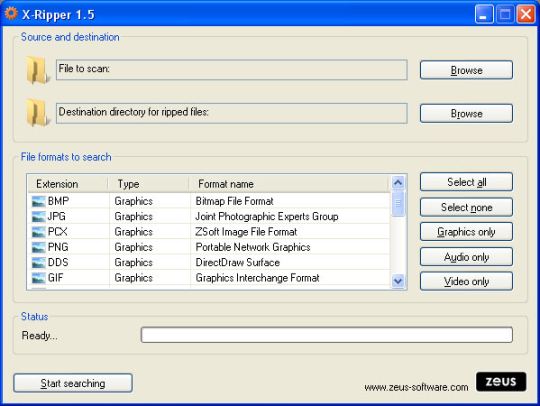
Task: Choose Audio only formats
Action: point(466,257)
